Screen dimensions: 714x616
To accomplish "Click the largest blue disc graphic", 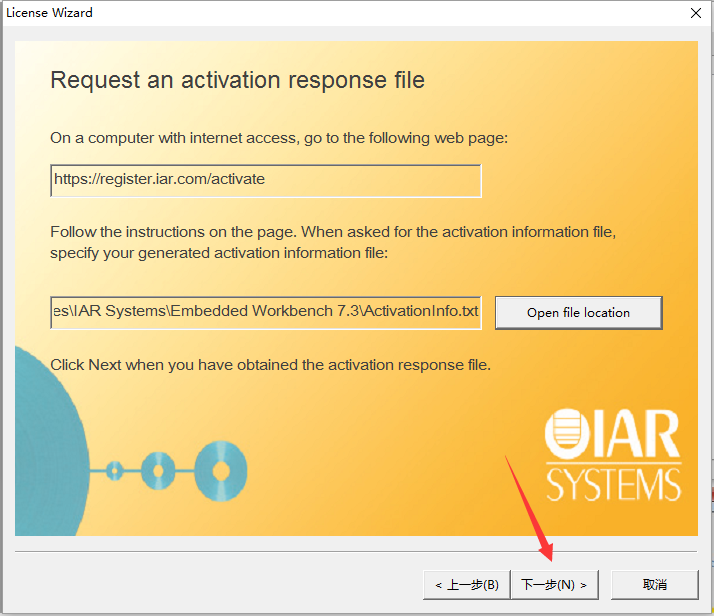I will [x=220, y=467].
